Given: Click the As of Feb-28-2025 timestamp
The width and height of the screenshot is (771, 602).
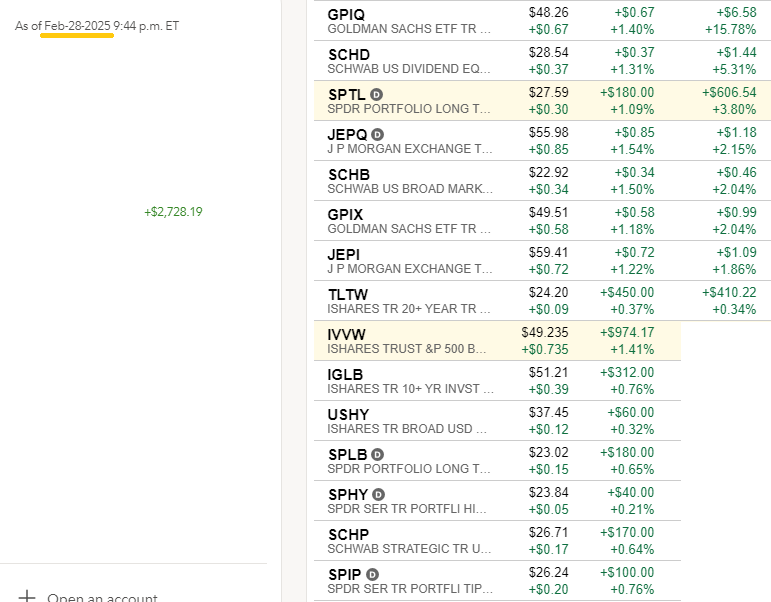Looking at the screenshot, I should point(97,26).
